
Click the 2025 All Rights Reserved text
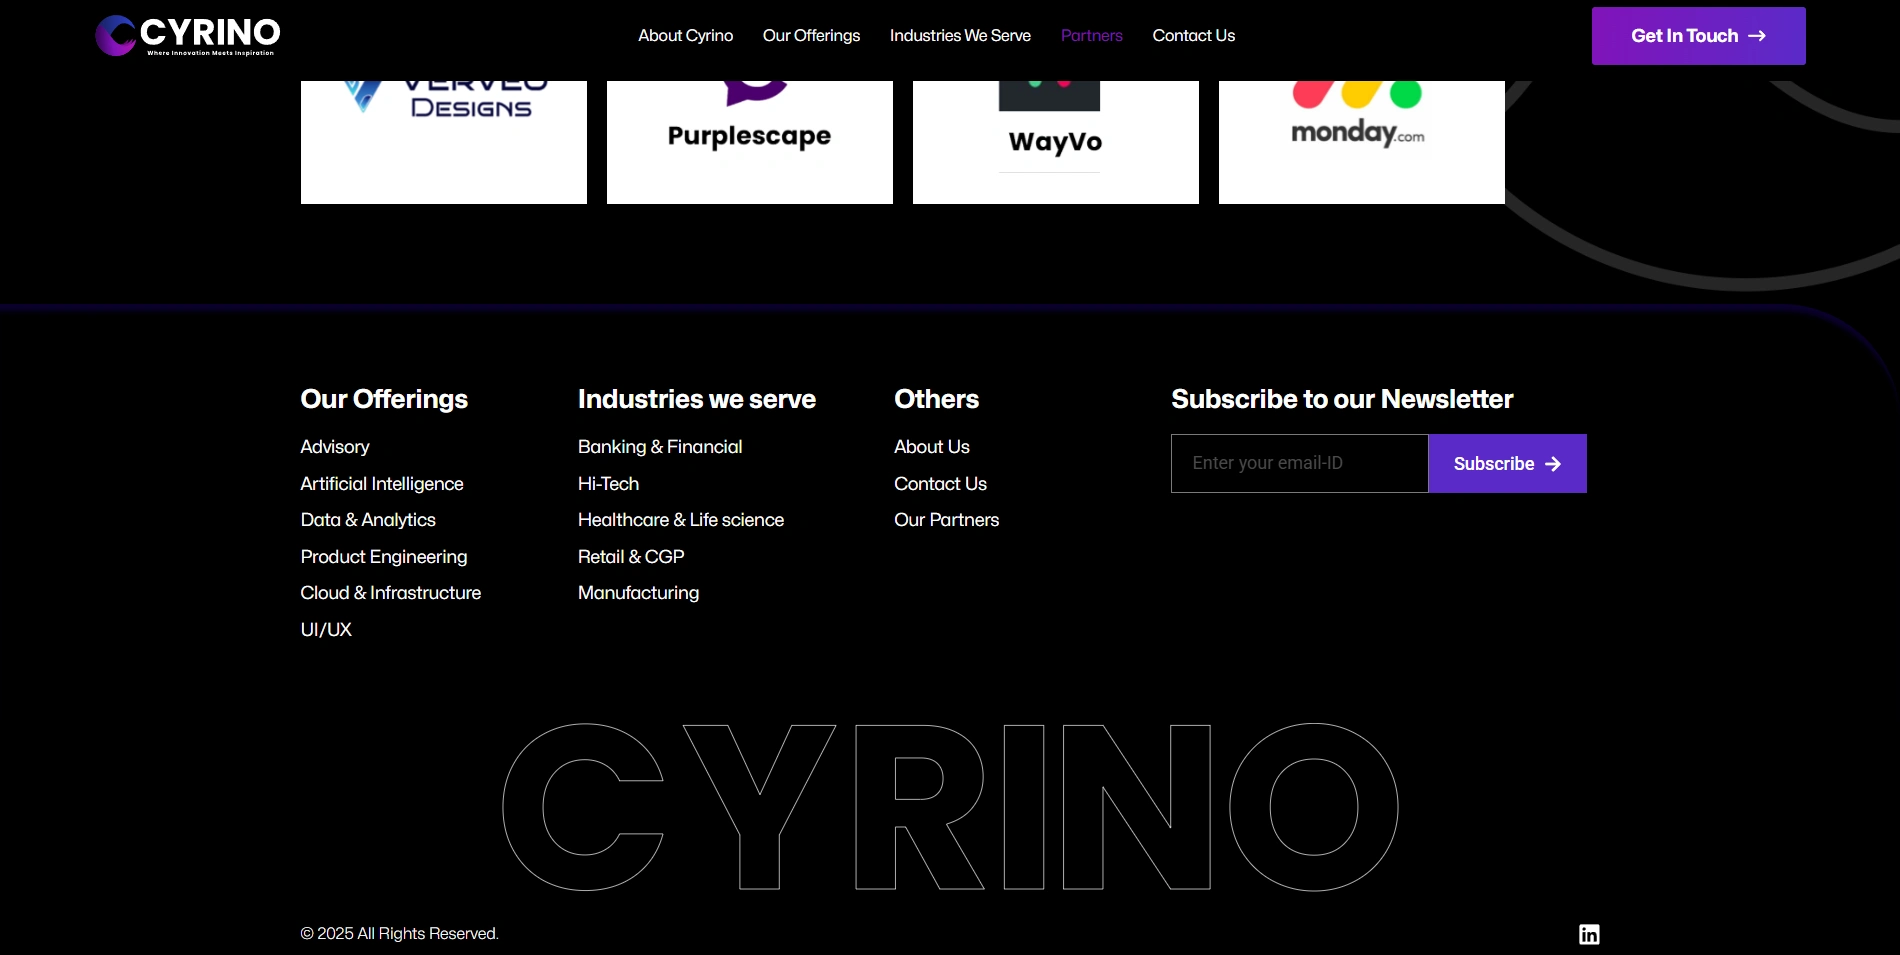[400, 934]
